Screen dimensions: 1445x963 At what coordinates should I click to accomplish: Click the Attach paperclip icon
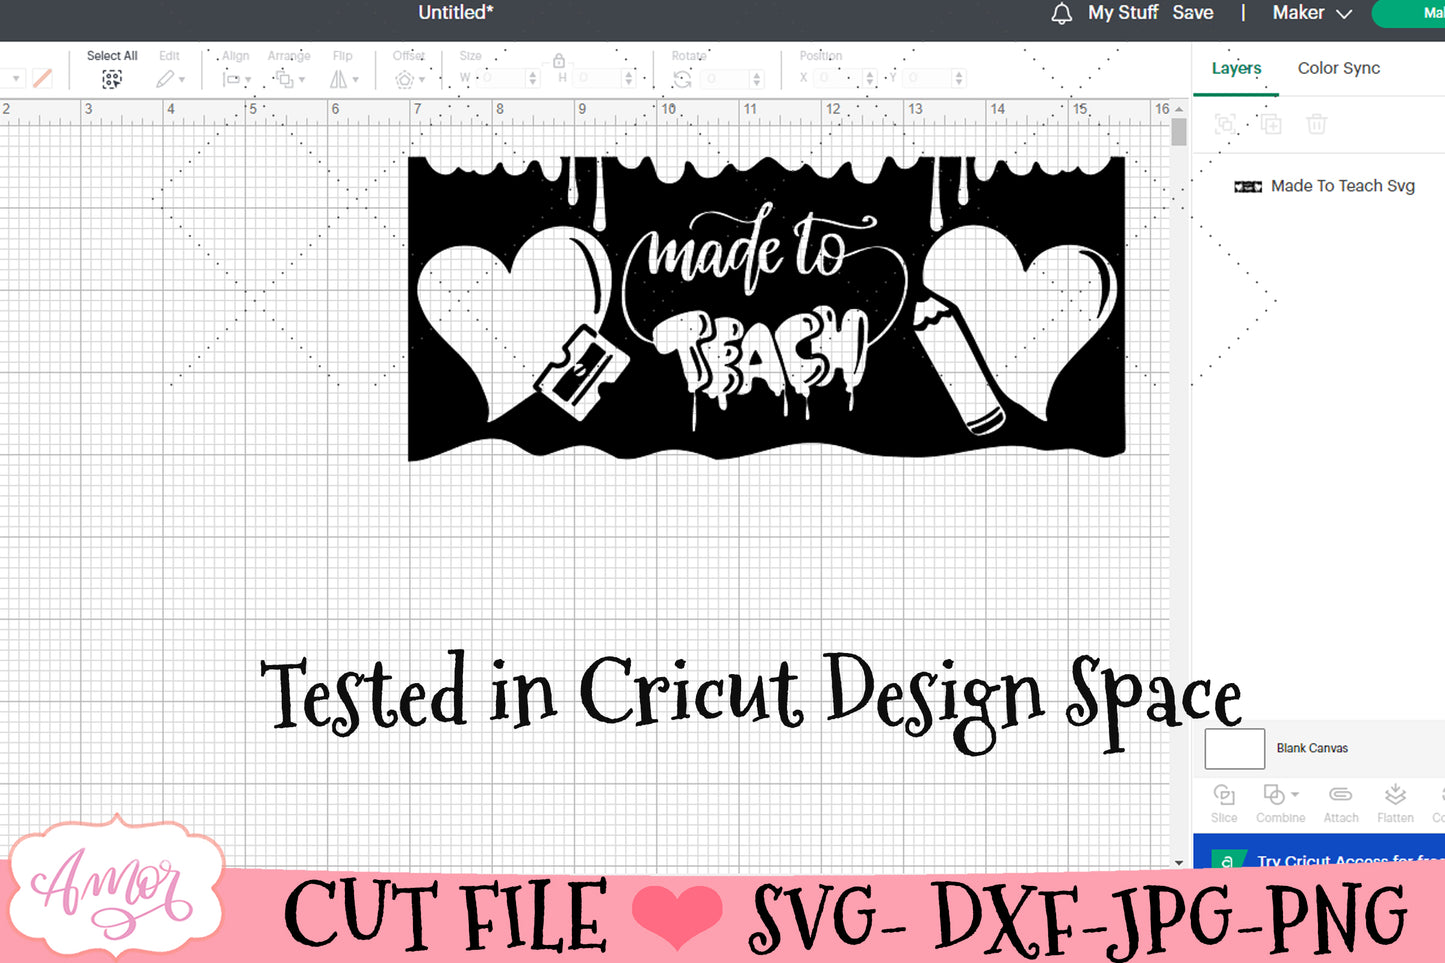click(1340, 795)
